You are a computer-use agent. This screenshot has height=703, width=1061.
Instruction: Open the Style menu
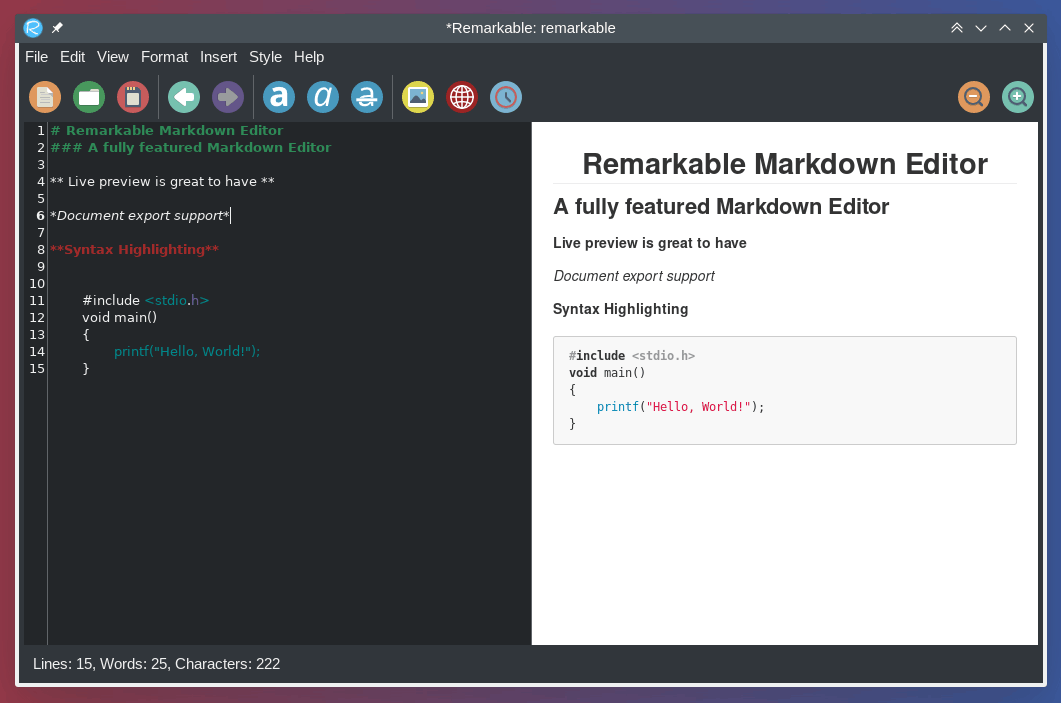(265, 57)
